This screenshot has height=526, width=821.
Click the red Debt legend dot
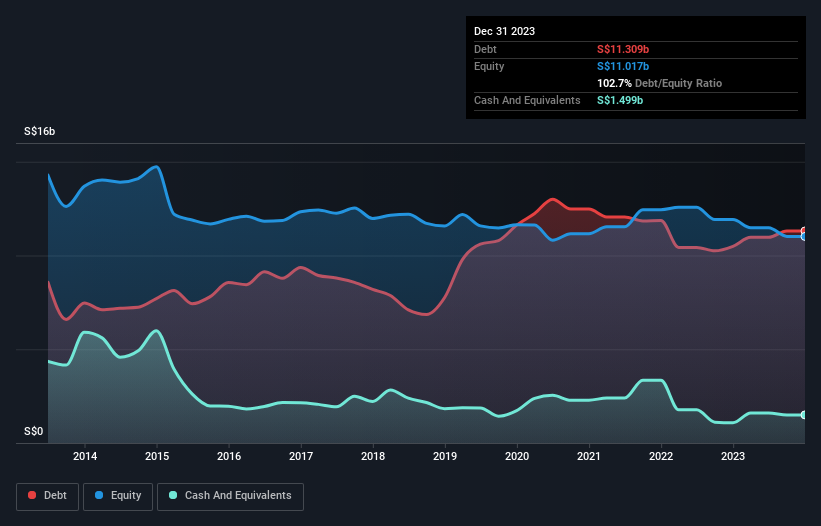click(x=32, y=495)
